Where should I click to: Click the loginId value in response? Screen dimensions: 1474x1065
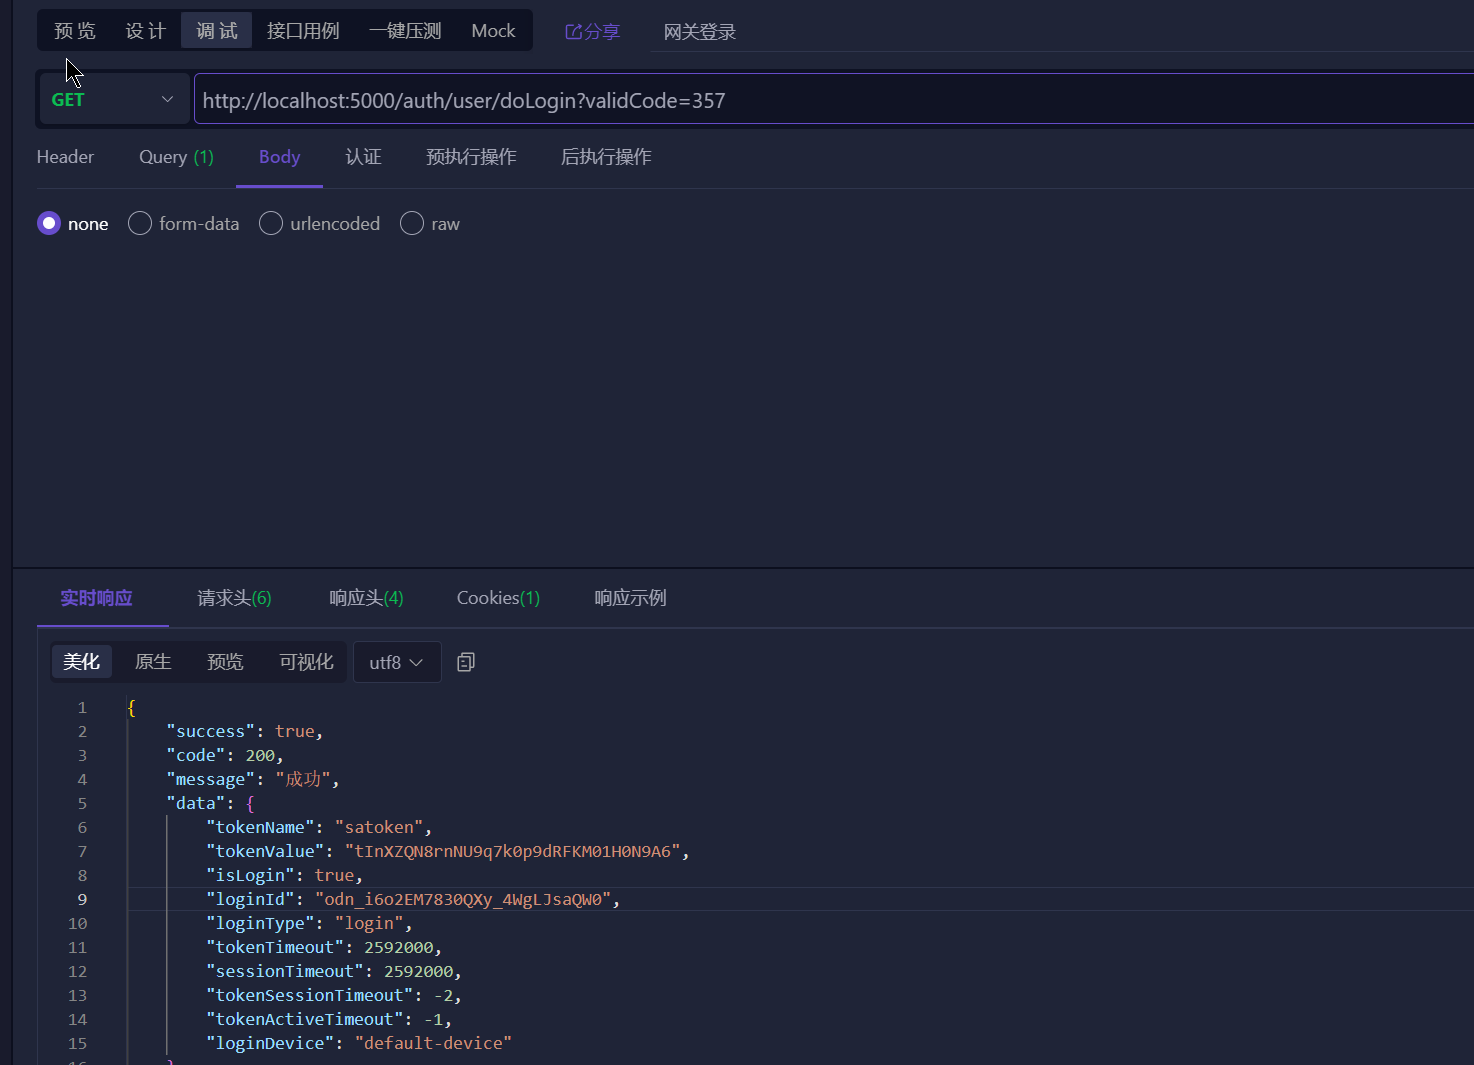coord(463,899)
